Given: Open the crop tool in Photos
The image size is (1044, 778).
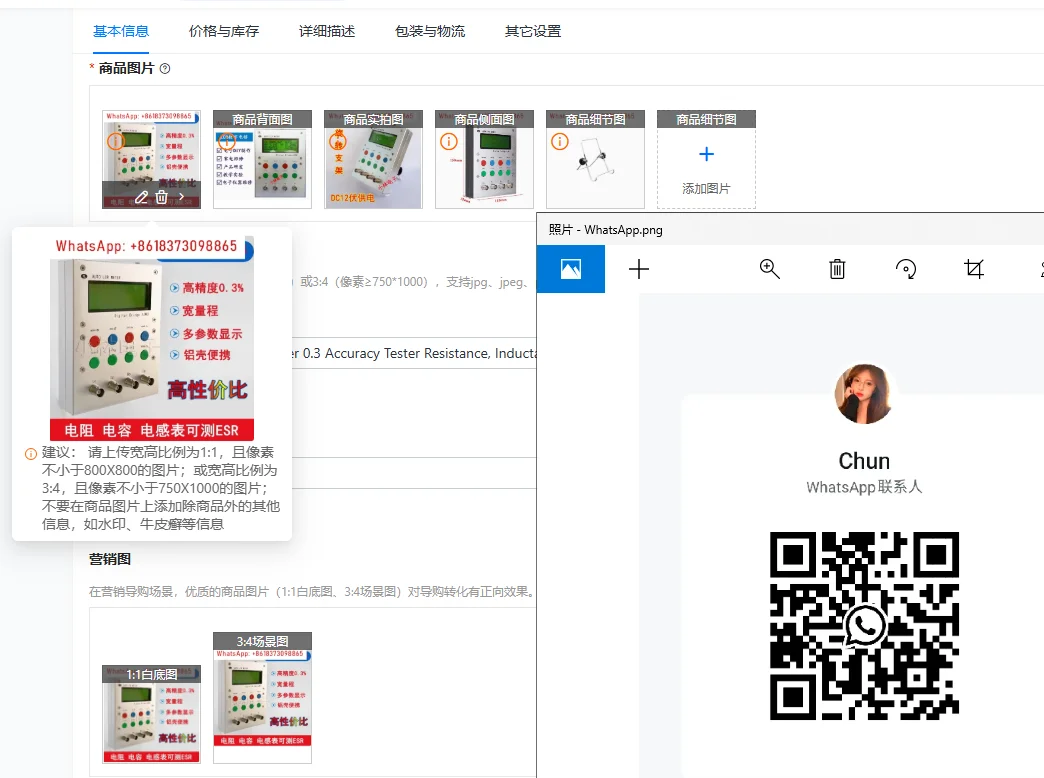Looking at the screenshot, I should (973, 269).
